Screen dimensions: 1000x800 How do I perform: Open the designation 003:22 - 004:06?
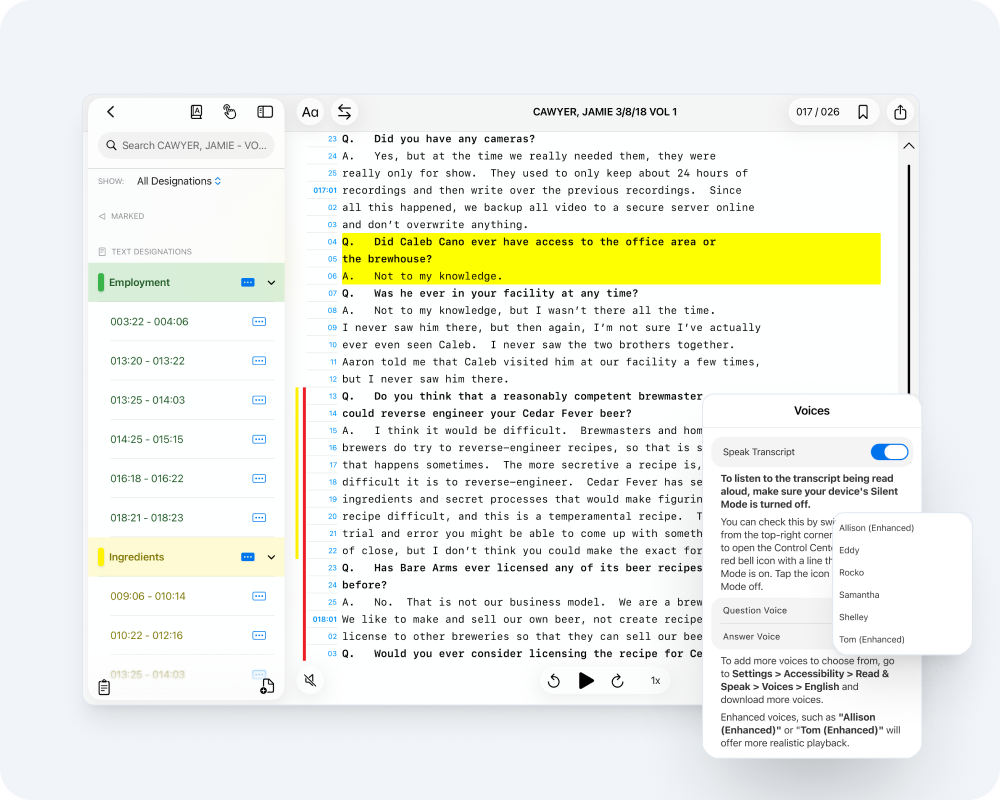(x=149, y=322)
